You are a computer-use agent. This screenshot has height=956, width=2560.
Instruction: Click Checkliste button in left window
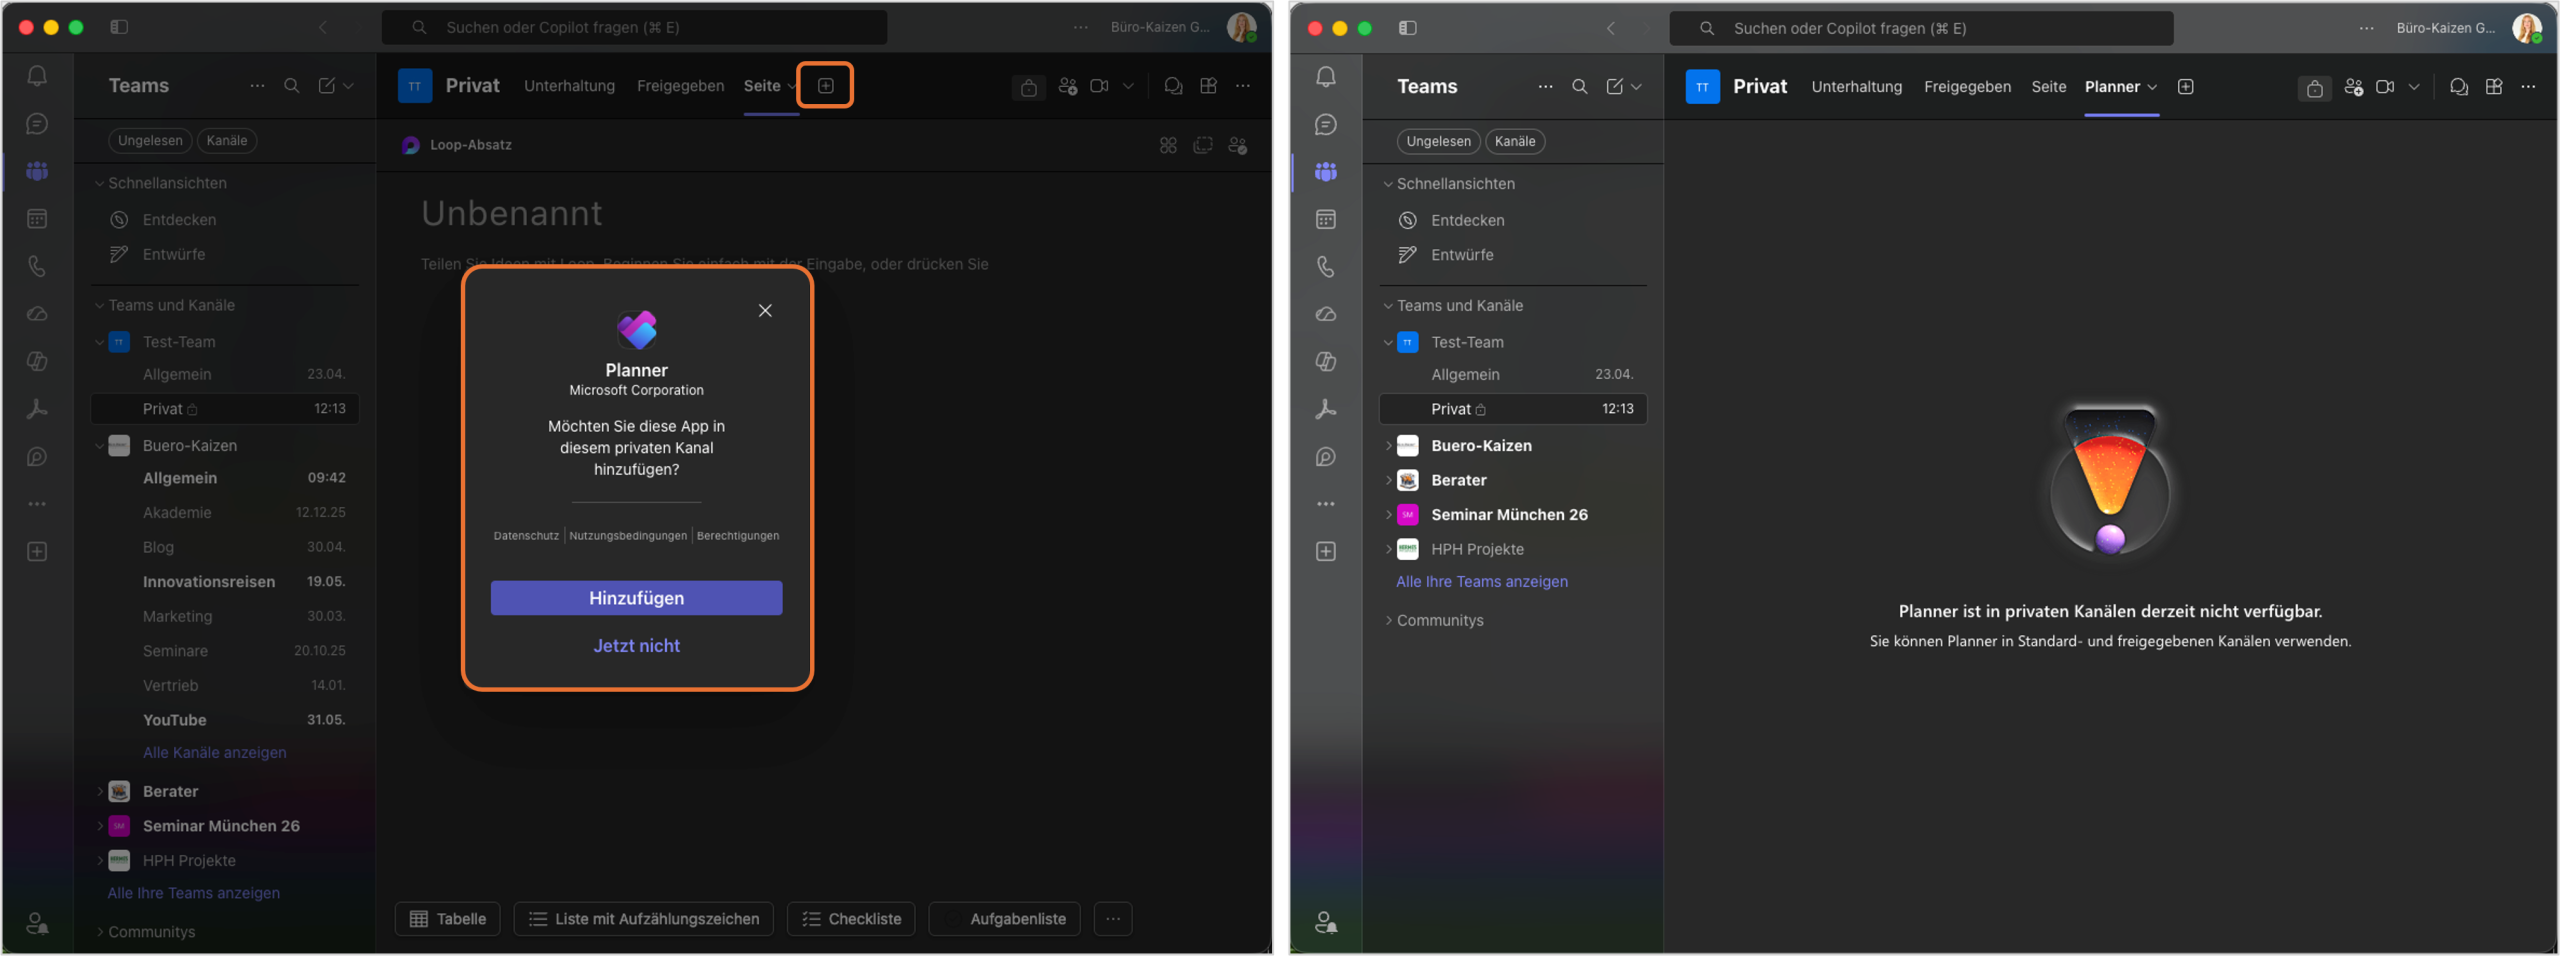(851, 919)
